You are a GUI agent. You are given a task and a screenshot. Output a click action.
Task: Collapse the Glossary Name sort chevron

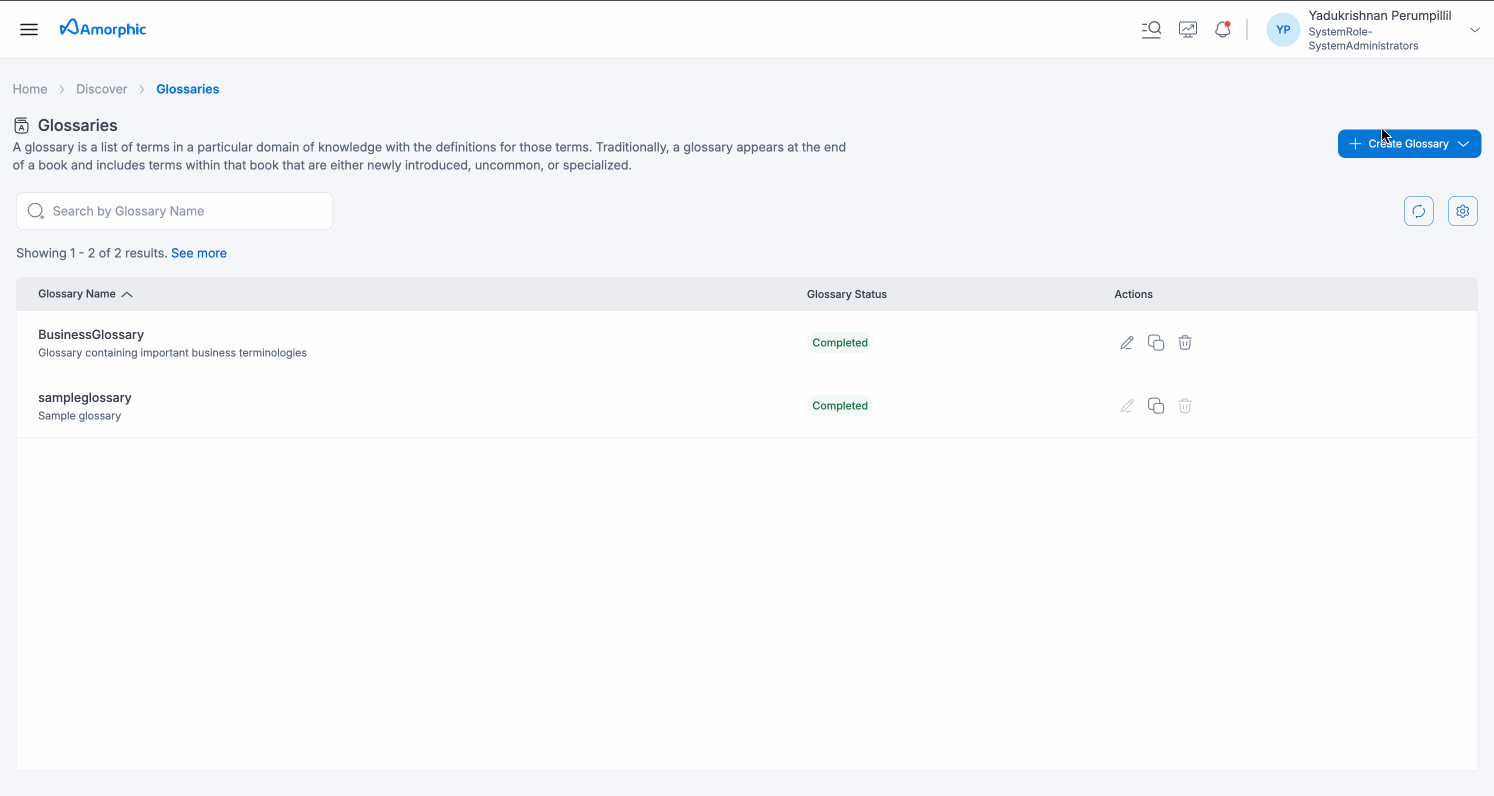coord(127,294)
